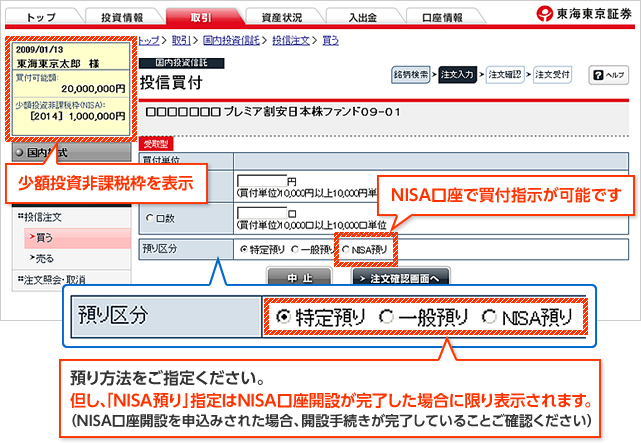This screenshot has width=641, height=443.
Task: Click the 投信買付 page heading
Action: coord(171,83)
